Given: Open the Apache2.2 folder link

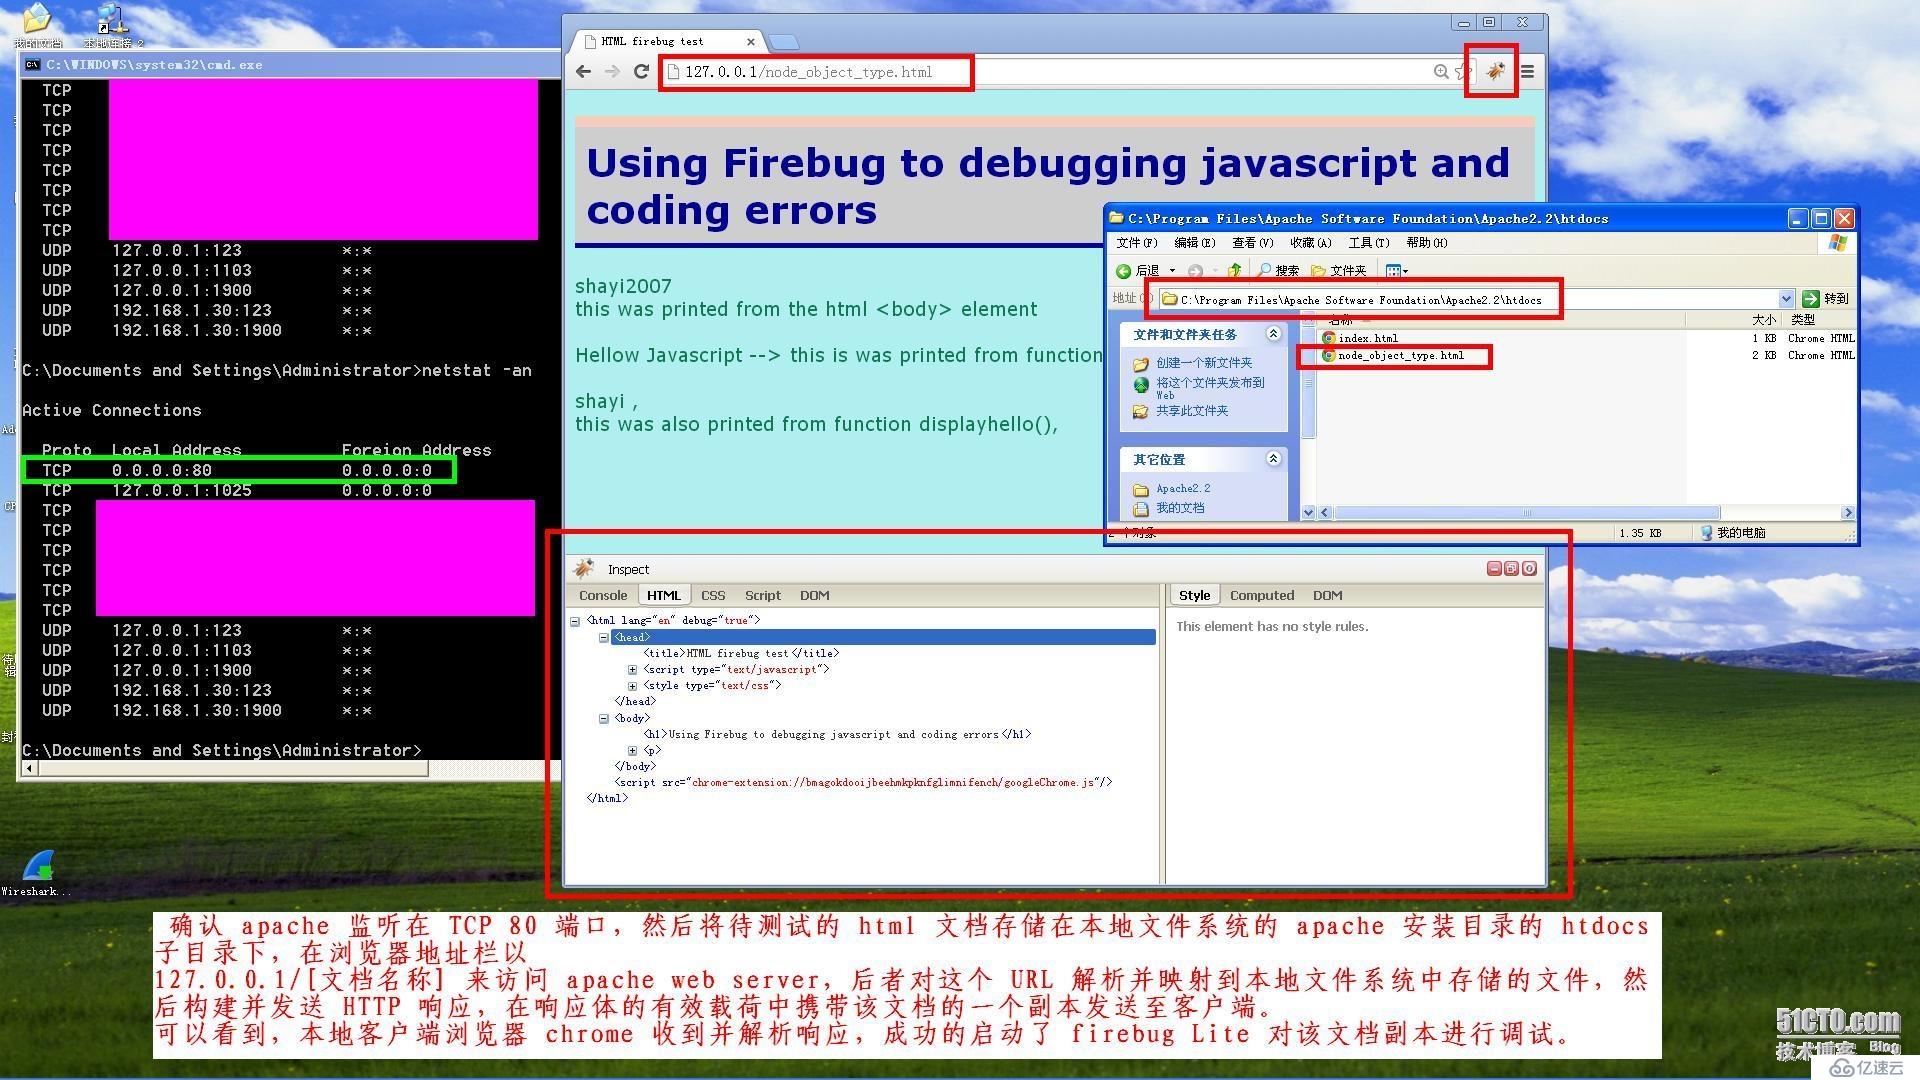Looking at the screenshot, I should (x=1183, y=489).
